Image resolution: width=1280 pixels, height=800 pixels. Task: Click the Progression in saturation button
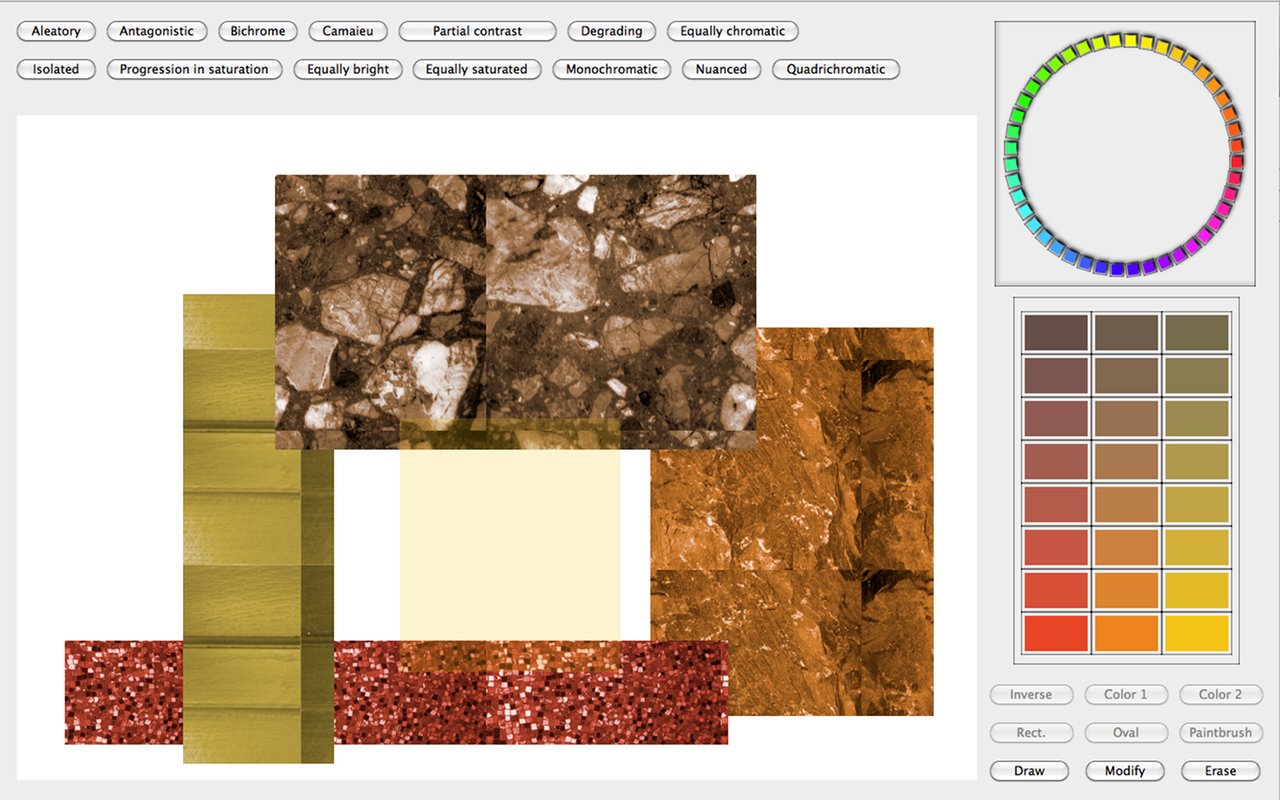[x=194, y=69]
